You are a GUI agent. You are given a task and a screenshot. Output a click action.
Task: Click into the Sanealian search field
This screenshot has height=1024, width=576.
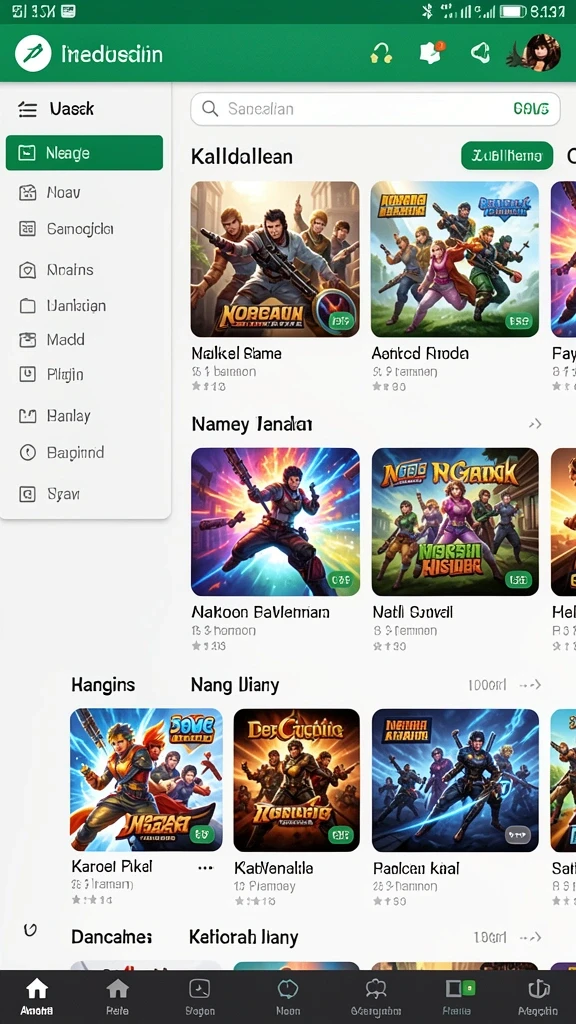point(376,109)
